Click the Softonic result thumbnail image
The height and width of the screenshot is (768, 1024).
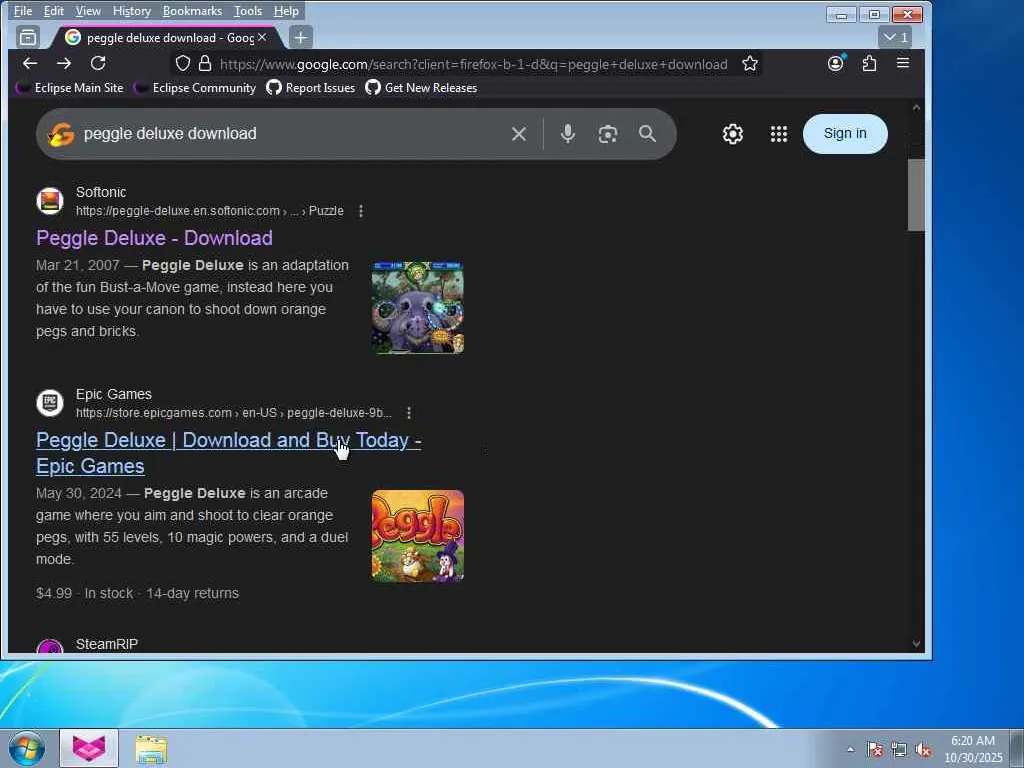[x=418, y=308]
